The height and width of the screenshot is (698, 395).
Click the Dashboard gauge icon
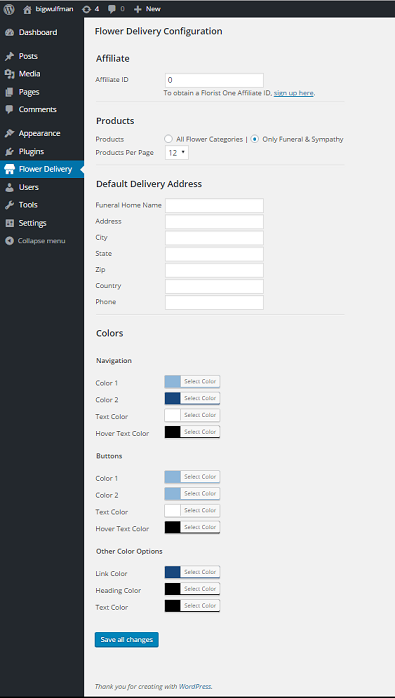[x=9, y=32]
